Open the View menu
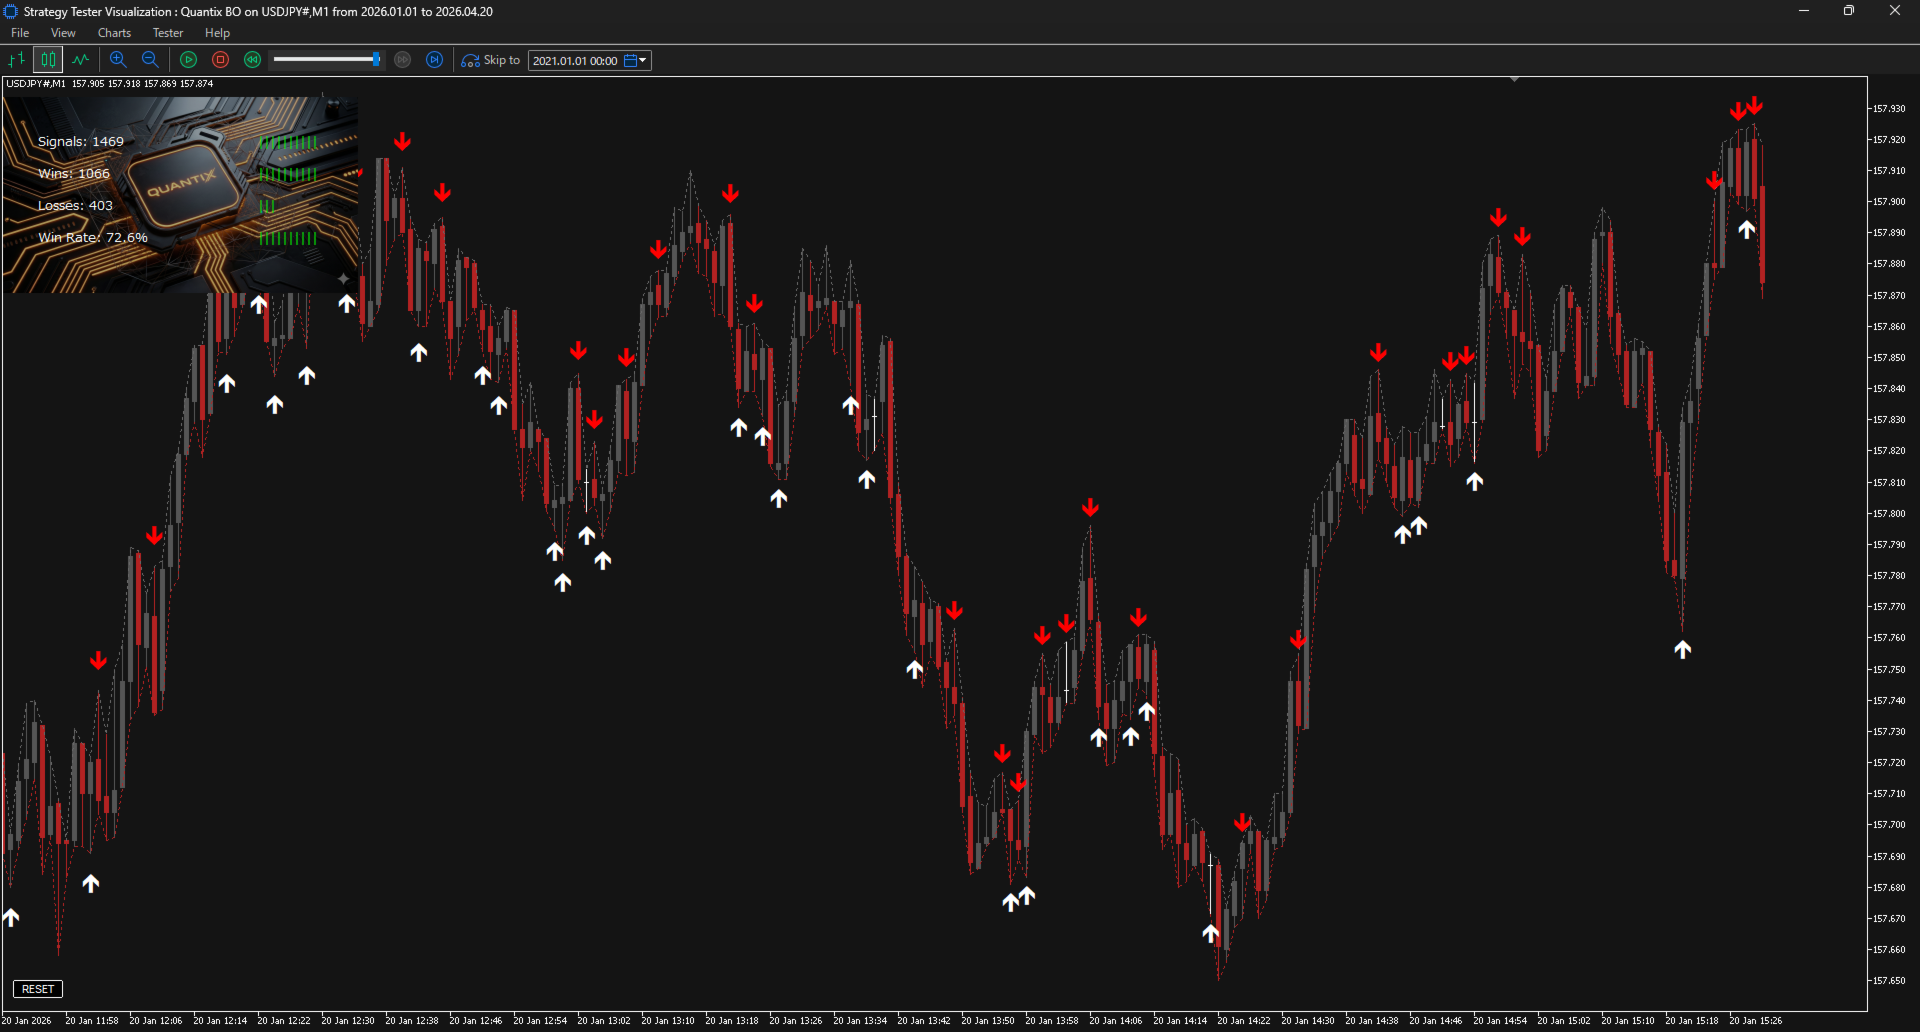Image resolution: width=1920 pixels, height=1032 pixels. (63, 33)
